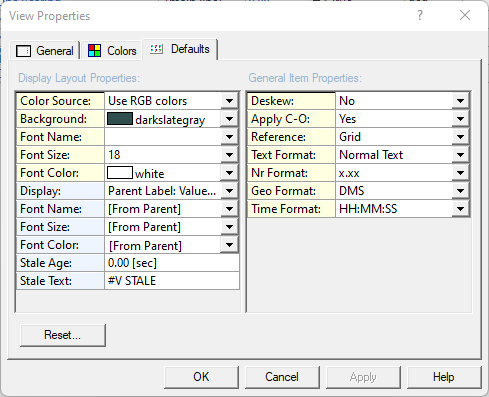This screenshot has height=397, width=489.
Task: Switch to the General tab
Action: pyautogui.click(x=45, y=51)
